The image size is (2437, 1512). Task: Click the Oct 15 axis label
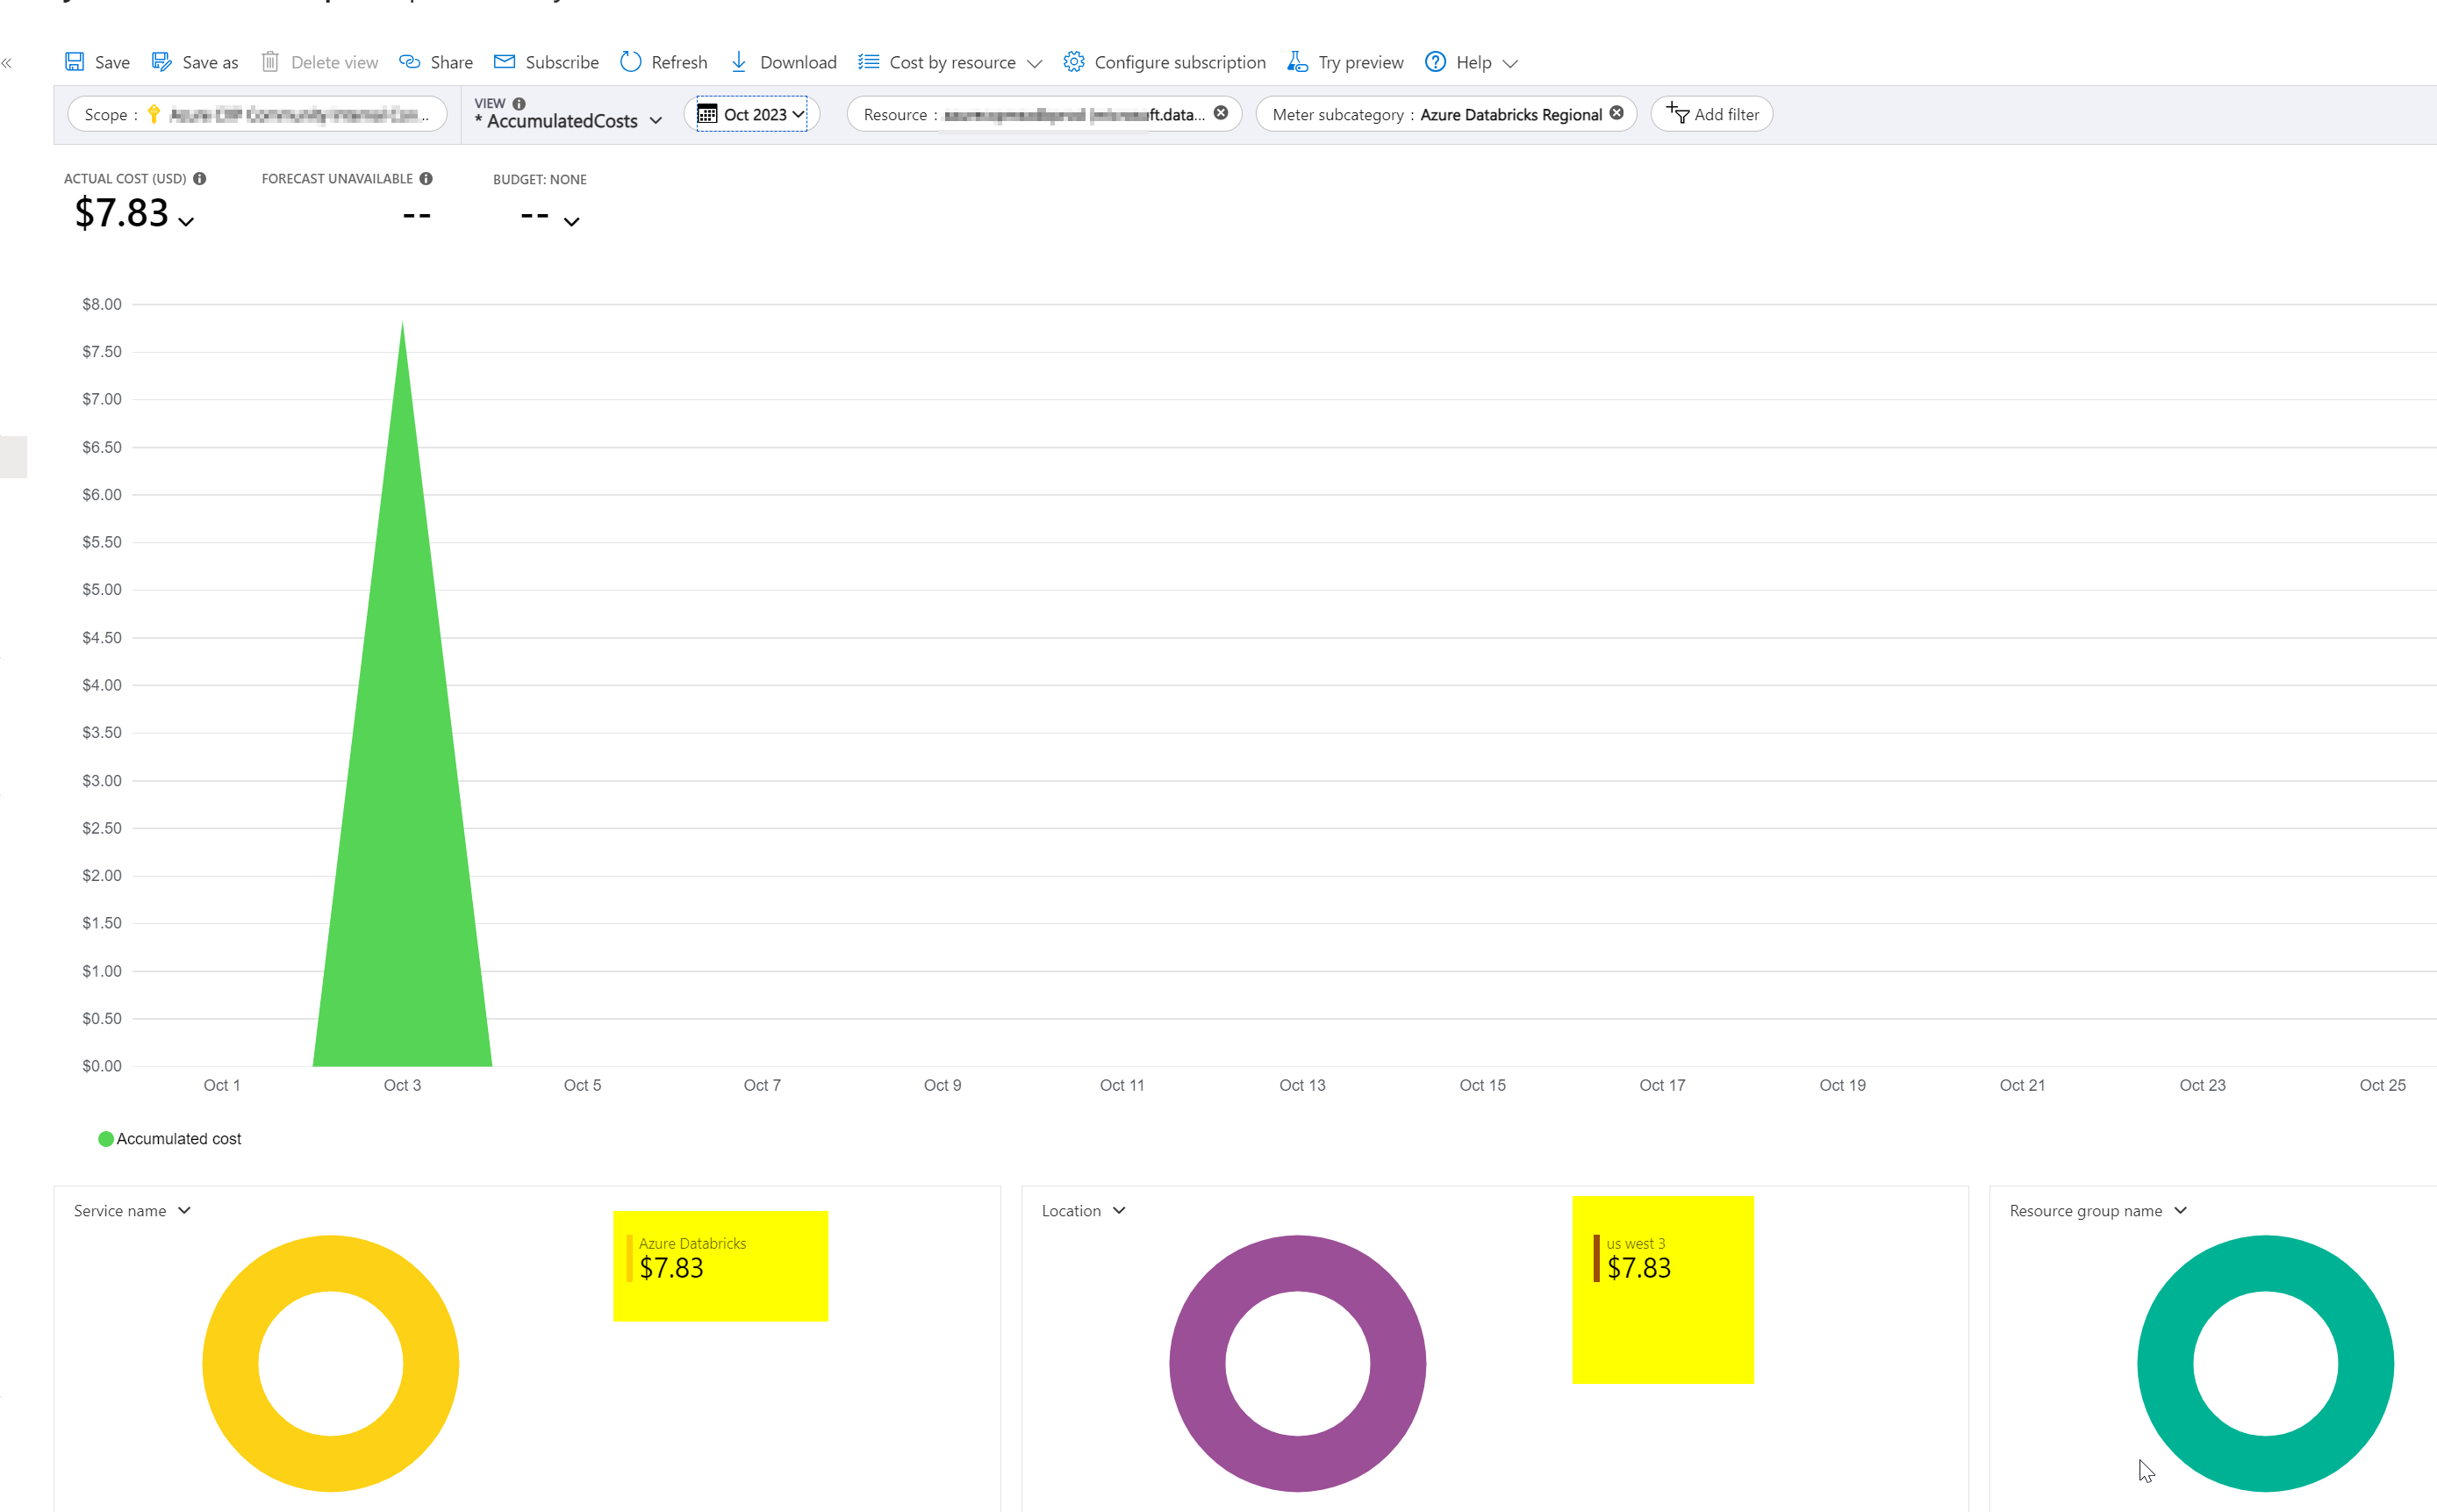(x=1482, y=1085)
